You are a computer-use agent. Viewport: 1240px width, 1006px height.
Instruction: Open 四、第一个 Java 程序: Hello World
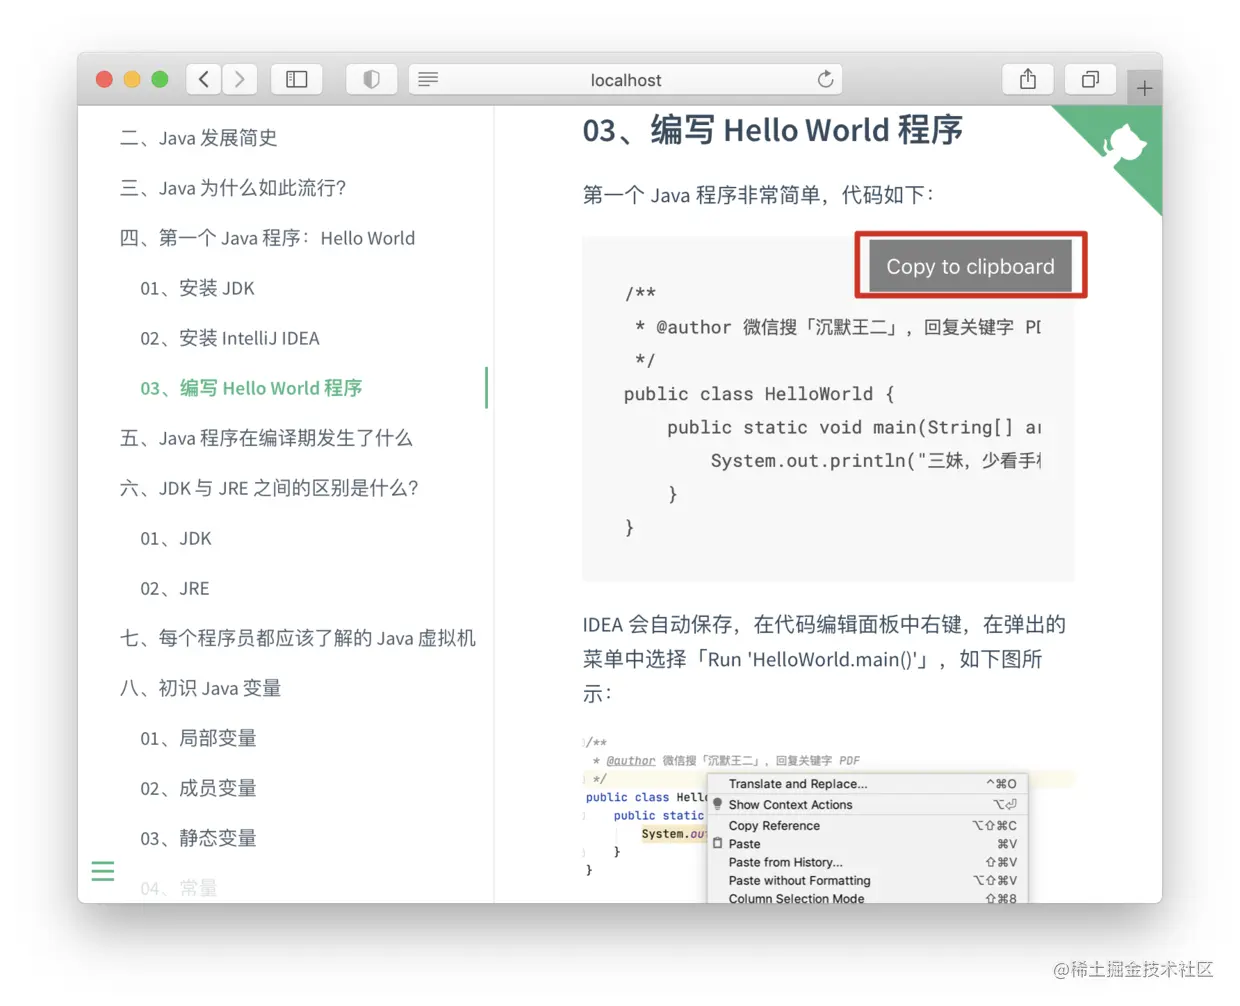(x=267, y=238)
